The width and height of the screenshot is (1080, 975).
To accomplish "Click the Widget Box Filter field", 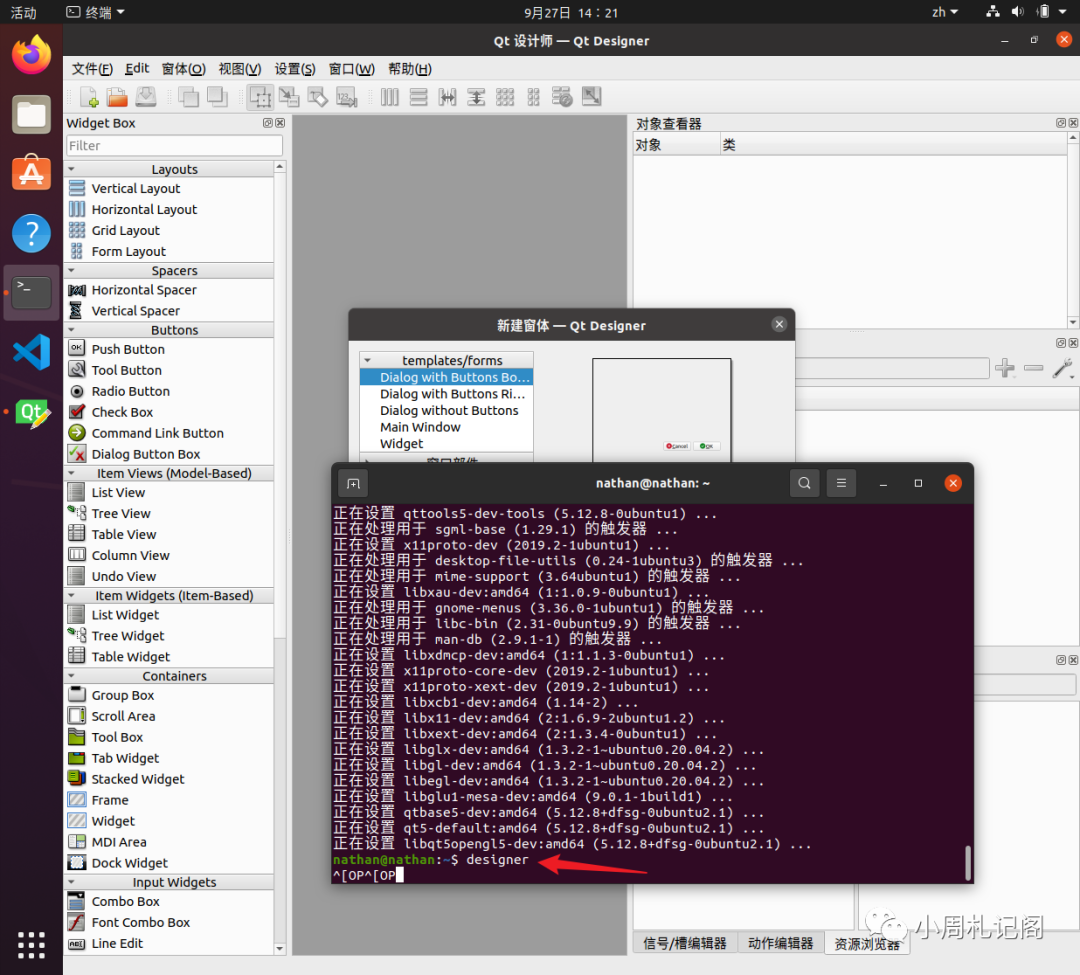I will [x=174, y=146].
